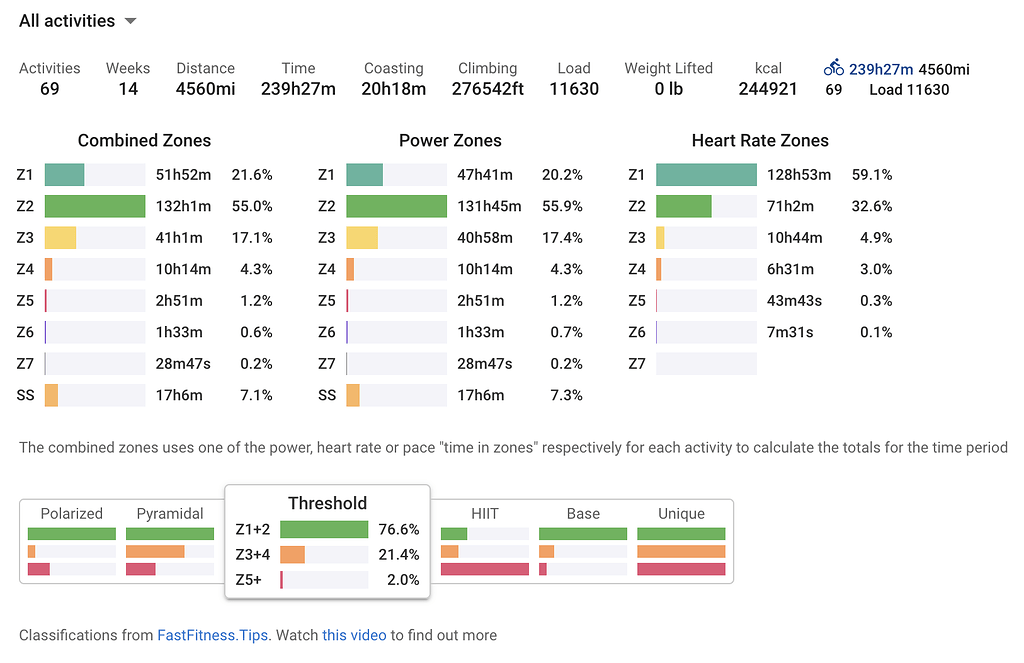Click the blue bicycle icon in summary row
Viewport: 1024px width, 663px height.
click(x=833, y=69)
